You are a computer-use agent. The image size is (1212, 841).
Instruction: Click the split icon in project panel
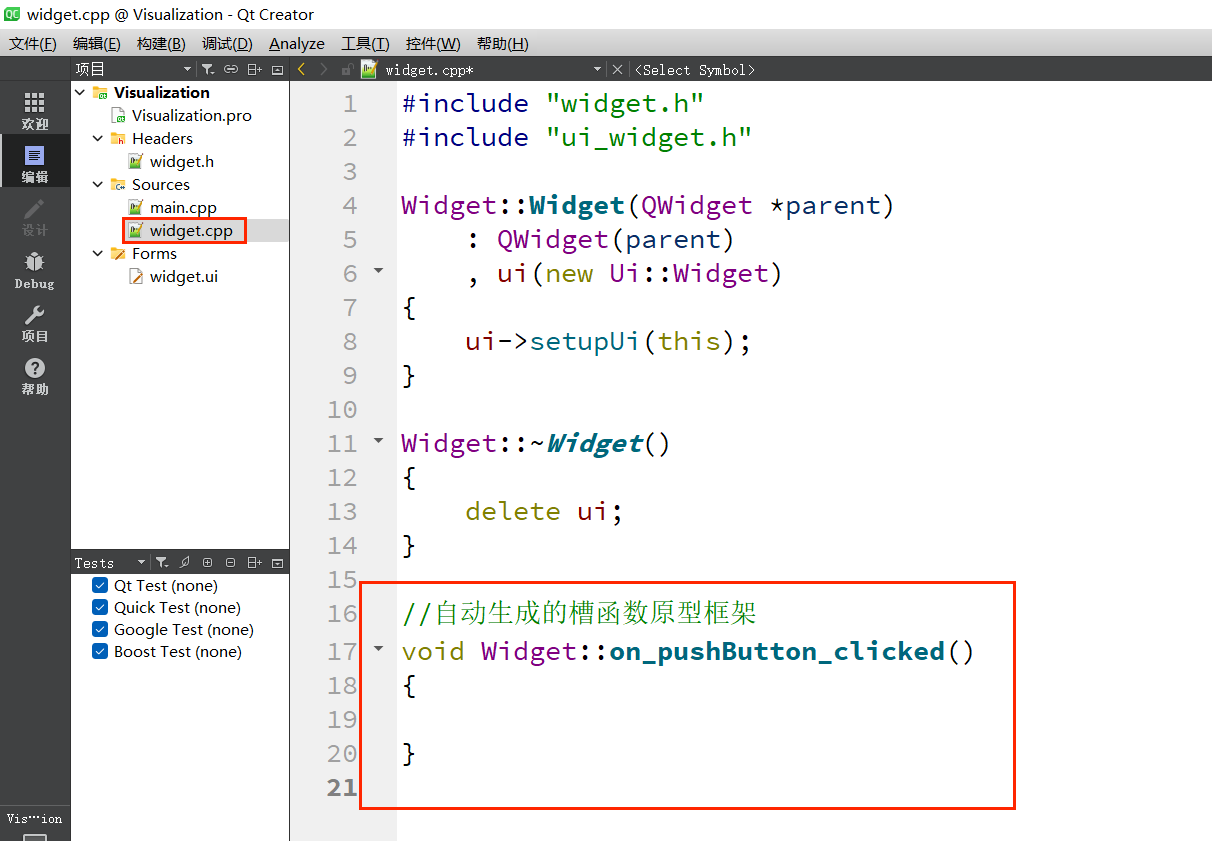tap(255, 69)
